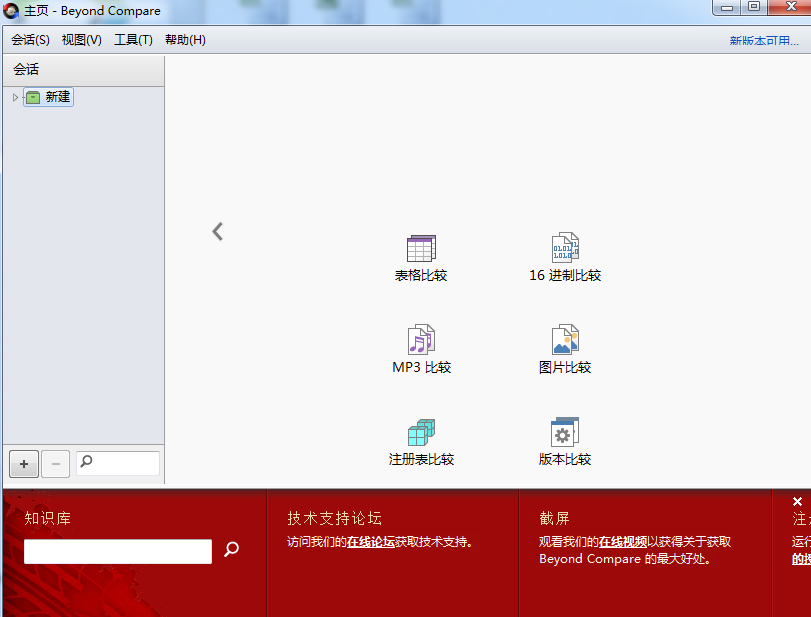Click the left arrow to show previous session types

pyautogui.click(x=218, y=231)
